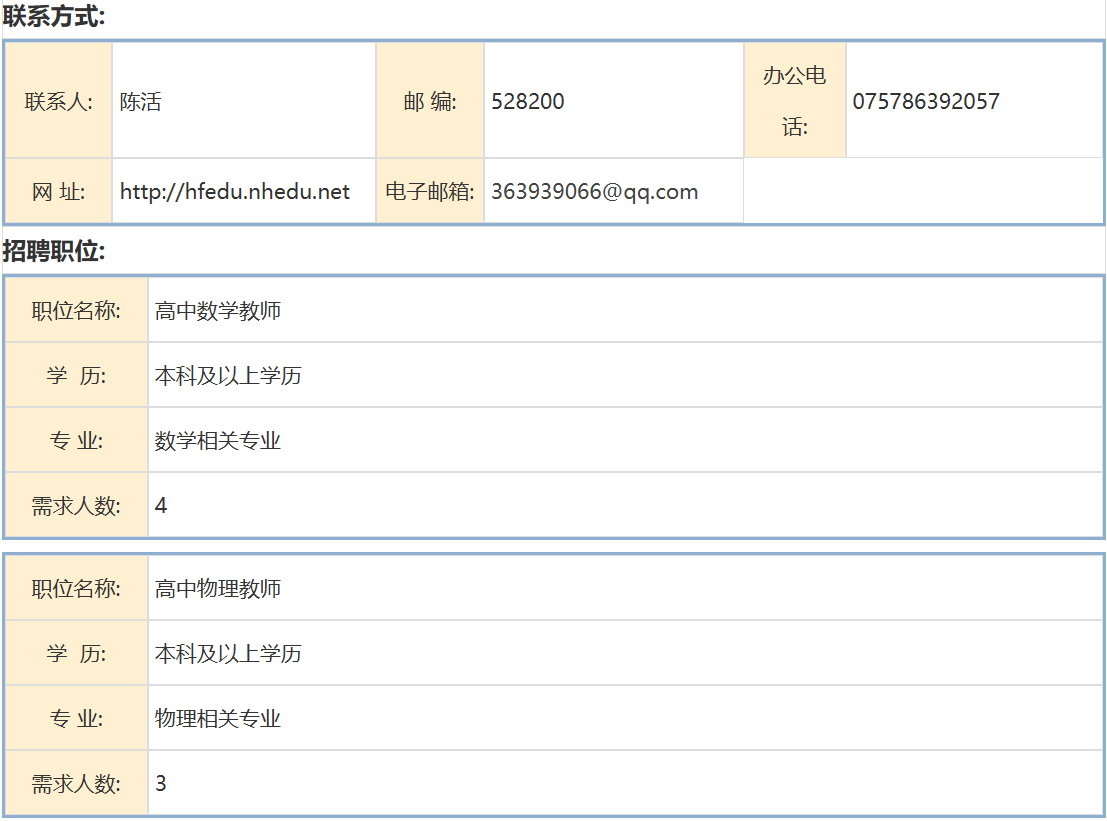
Task: Click the website URL http://hfedu.nhedu.net
Action: 235,192
